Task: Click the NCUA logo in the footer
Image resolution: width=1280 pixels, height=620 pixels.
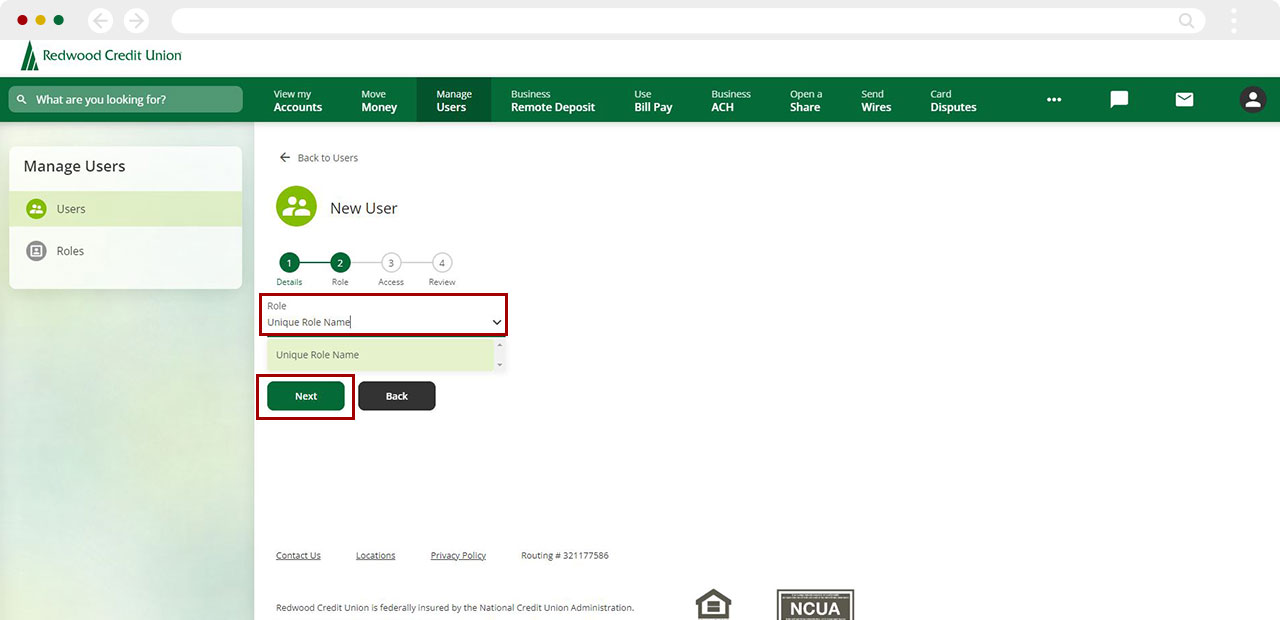Action: pyautogui.click(x=815, y=604)
